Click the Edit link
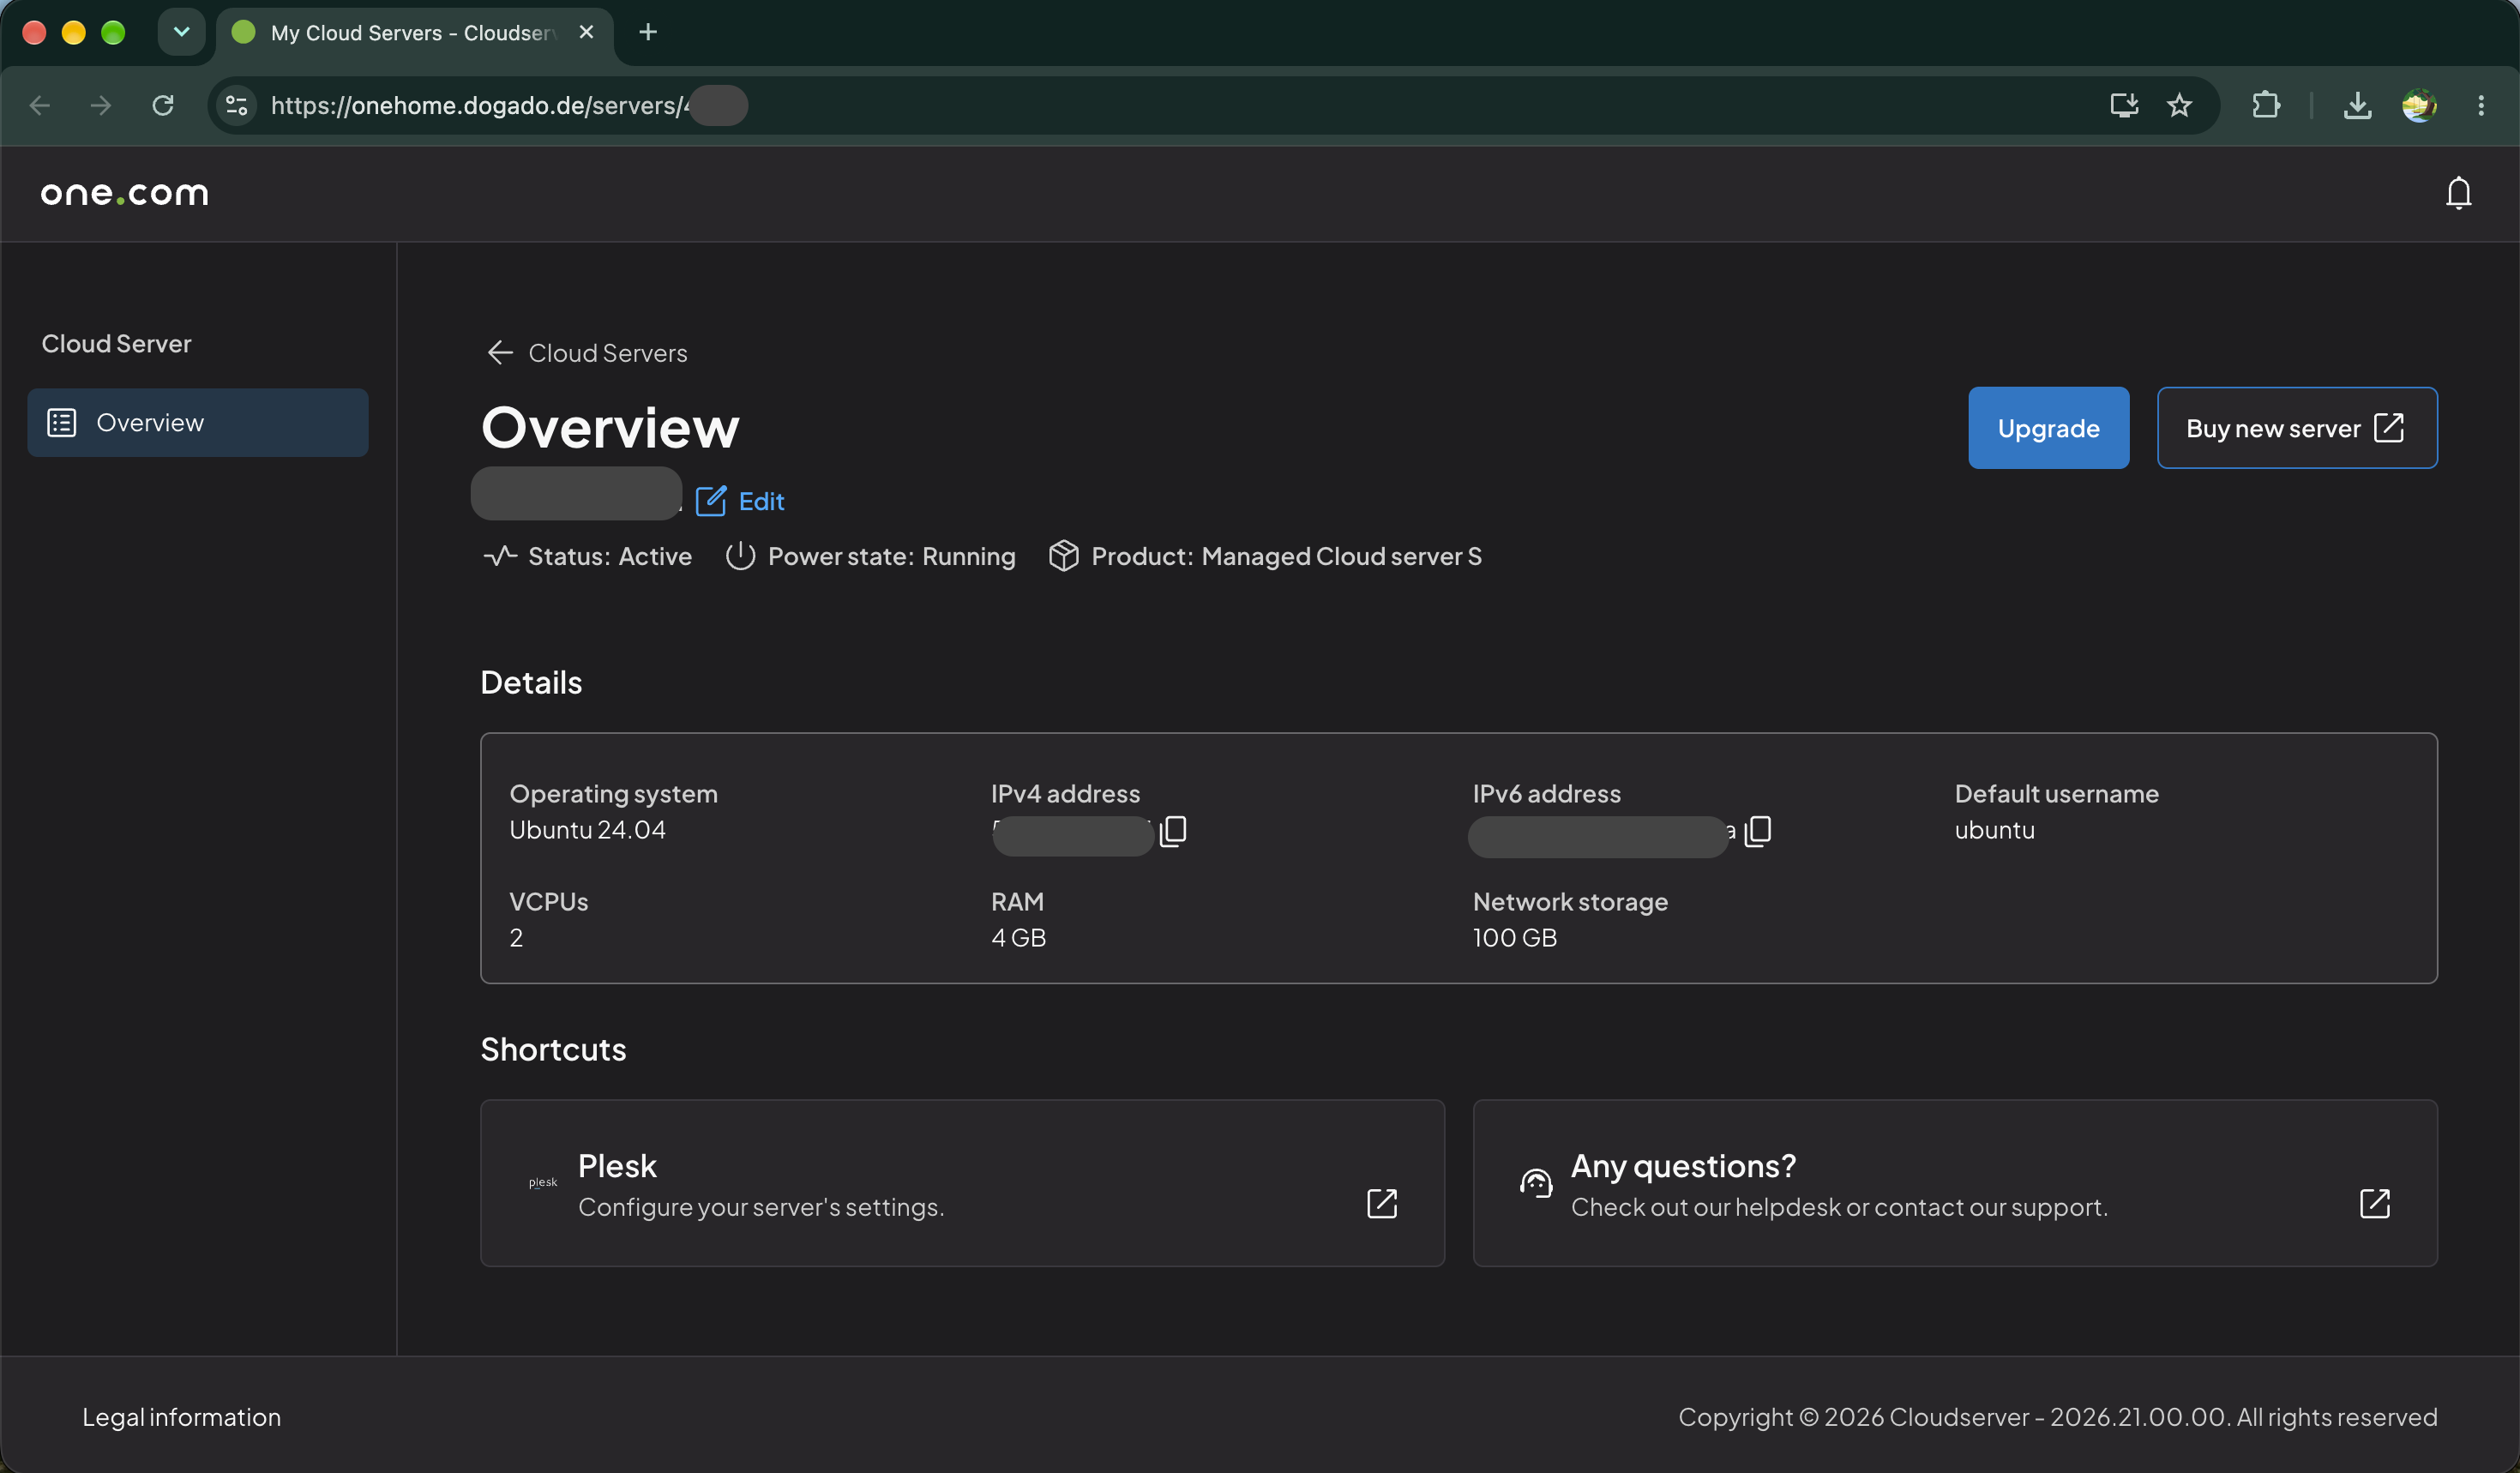Screen dimensions: 2520x1473 pyautogui.click(x=761, y=501)
